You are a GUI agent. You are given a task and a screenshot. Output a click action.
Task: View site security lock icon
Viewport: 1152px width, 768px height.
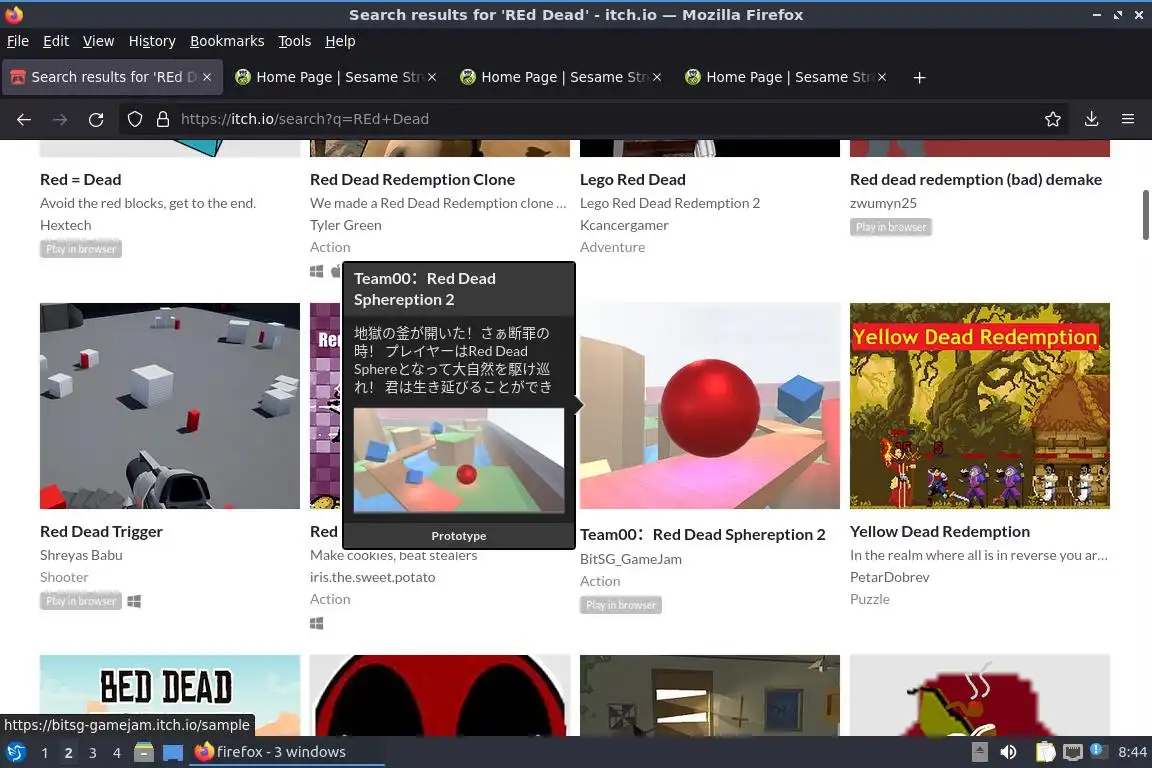point(163,119)
